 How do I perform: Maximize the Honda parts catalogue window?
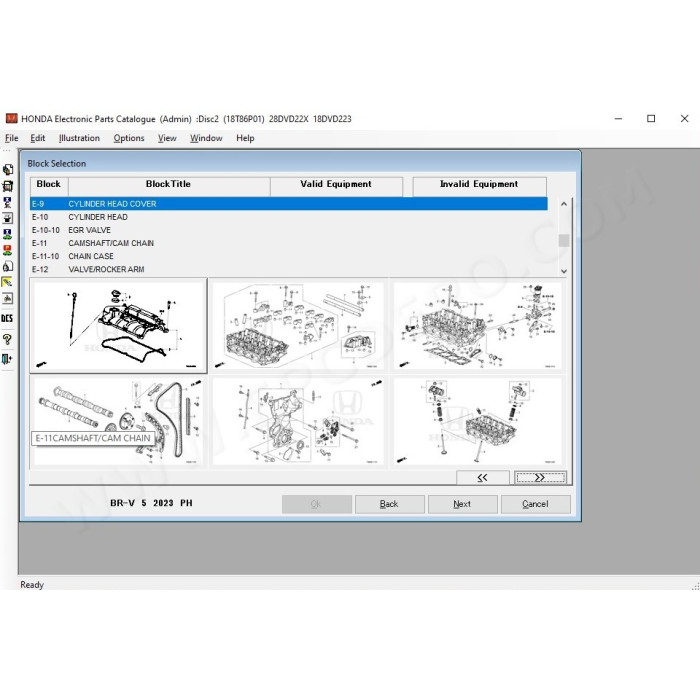coord(651,118)
